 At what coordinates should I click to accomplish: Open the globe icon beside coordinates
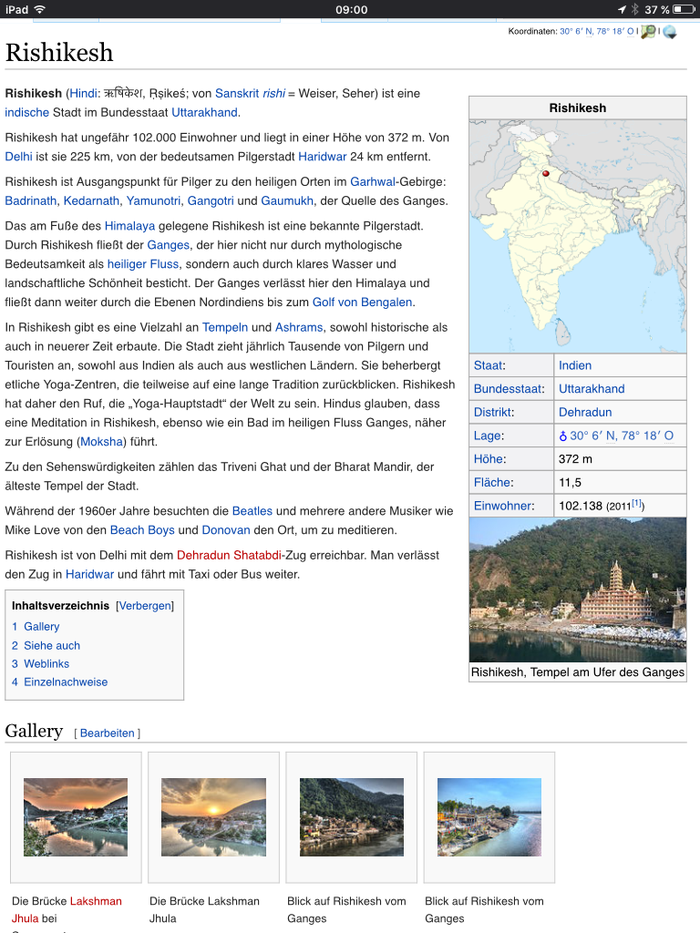pyautogui.click(x=670, y=32)
